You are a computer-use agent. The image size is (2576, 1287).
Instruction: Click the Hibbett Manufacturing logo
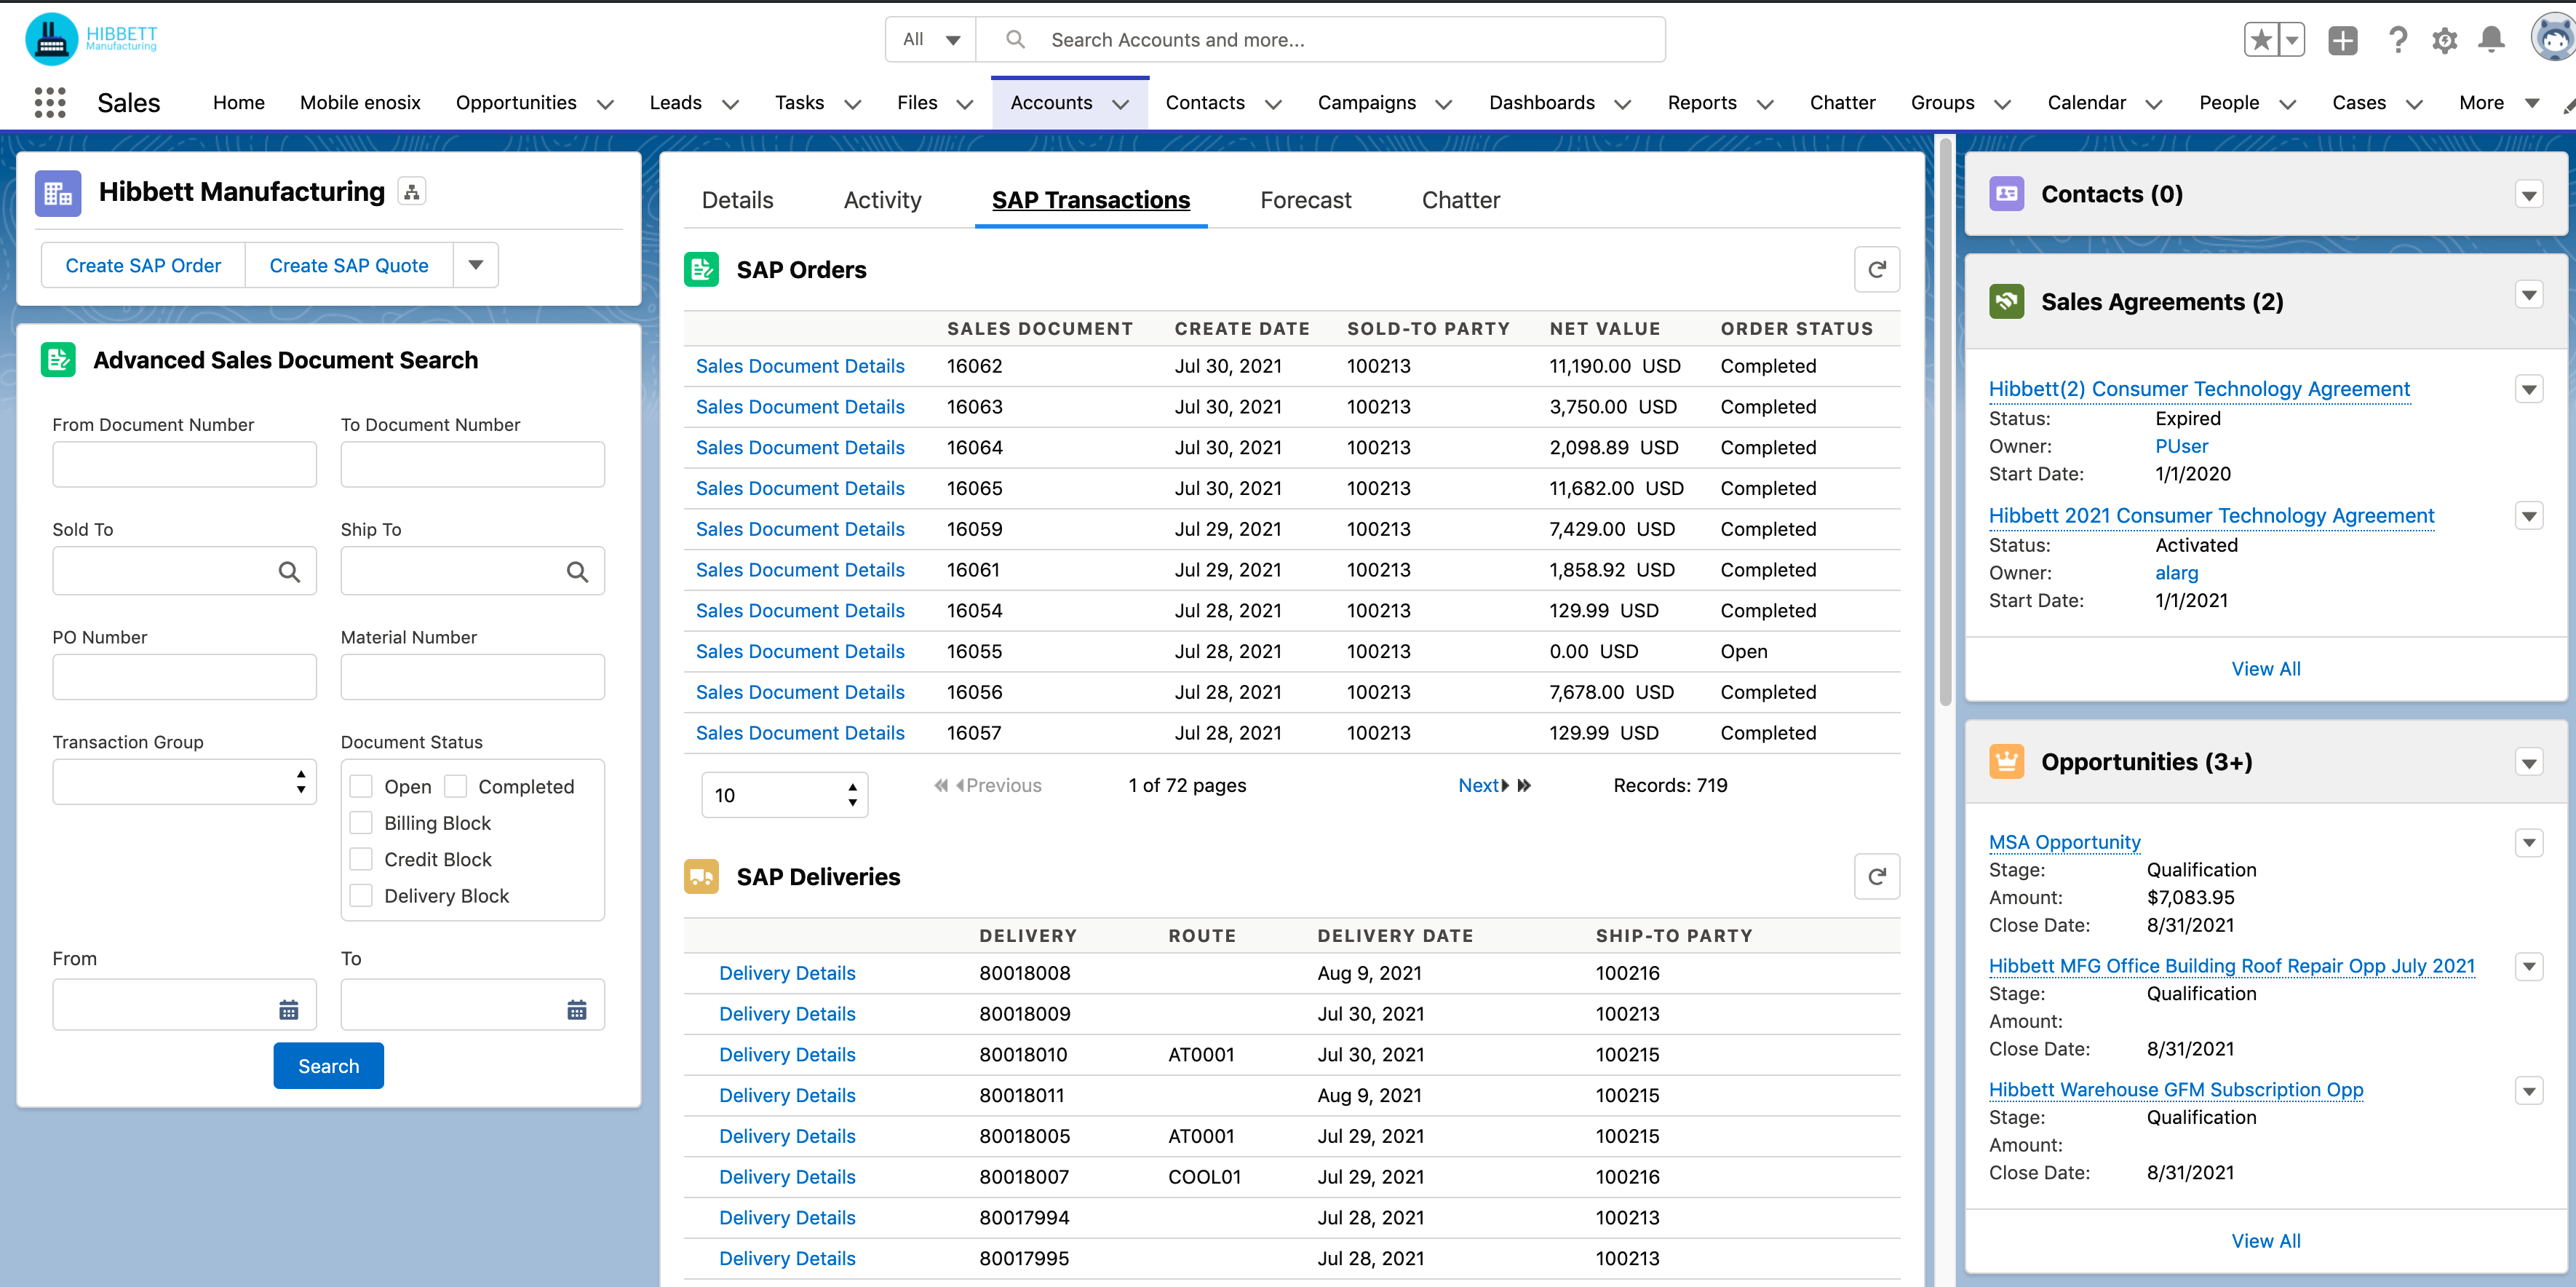coord(92,39)
